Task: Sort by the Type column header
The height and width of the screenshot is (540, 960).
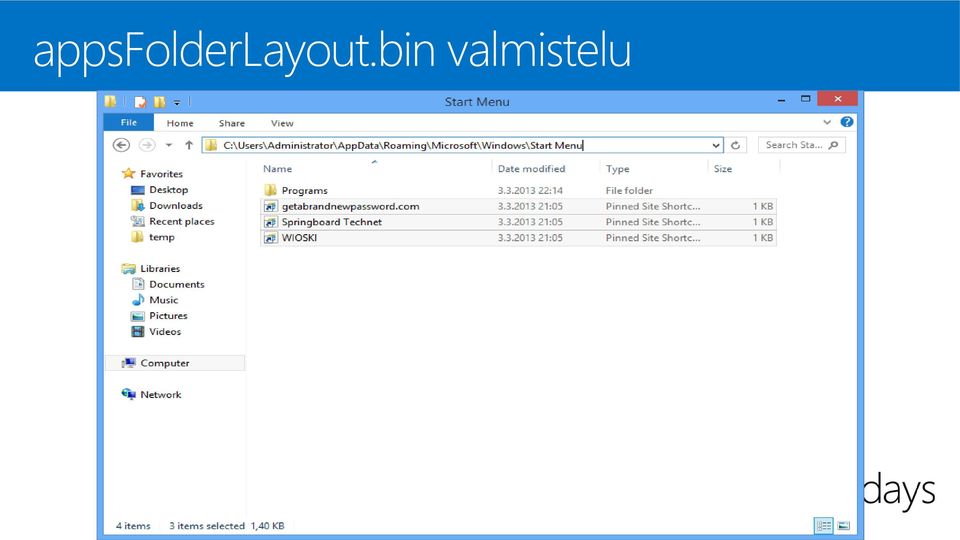Action: (x=617, y=169)
